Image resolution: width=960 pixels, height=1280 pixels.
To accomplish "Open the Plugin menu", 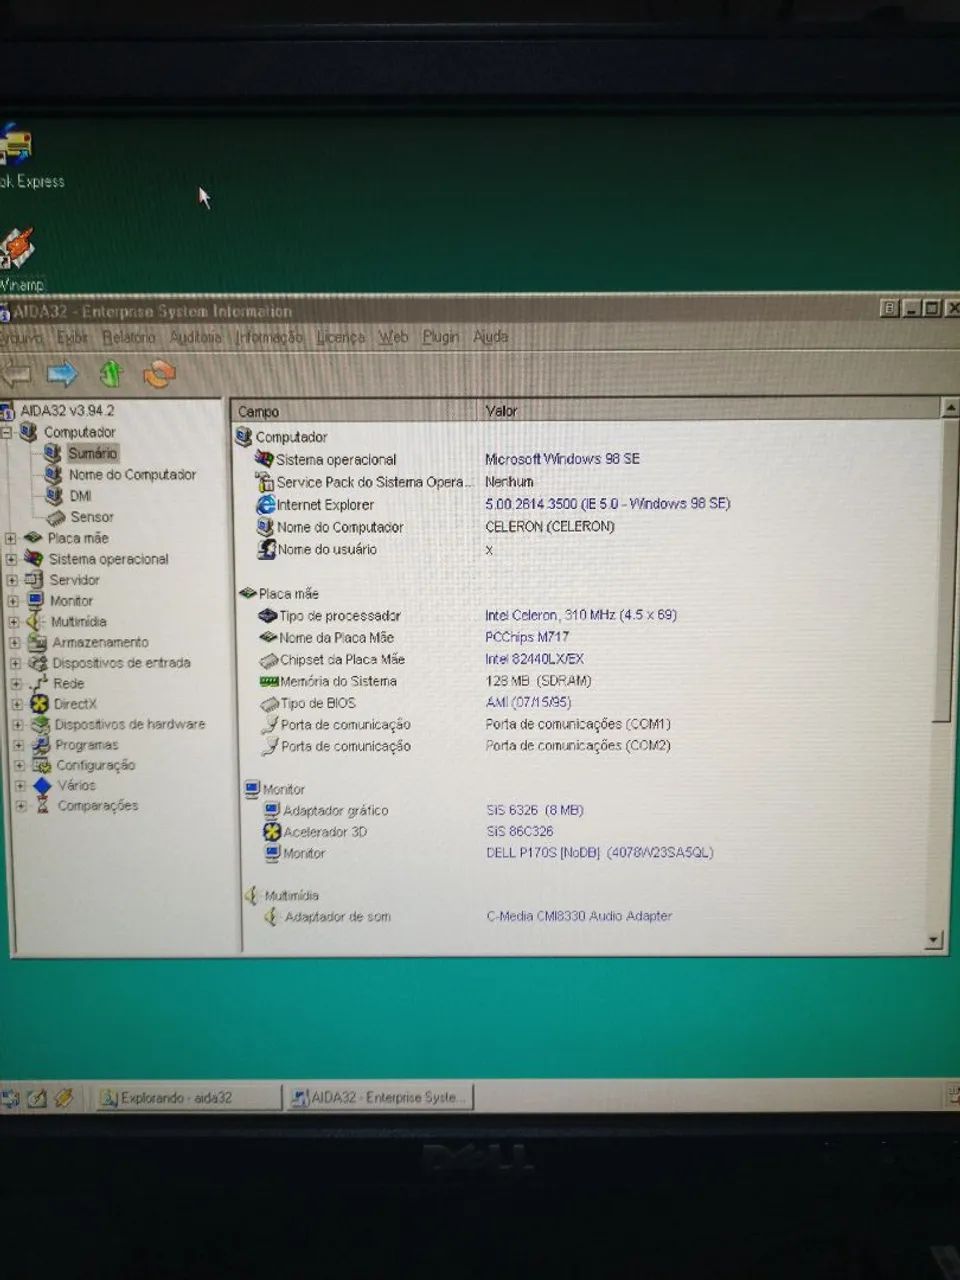I will click(x=441, y=337).
